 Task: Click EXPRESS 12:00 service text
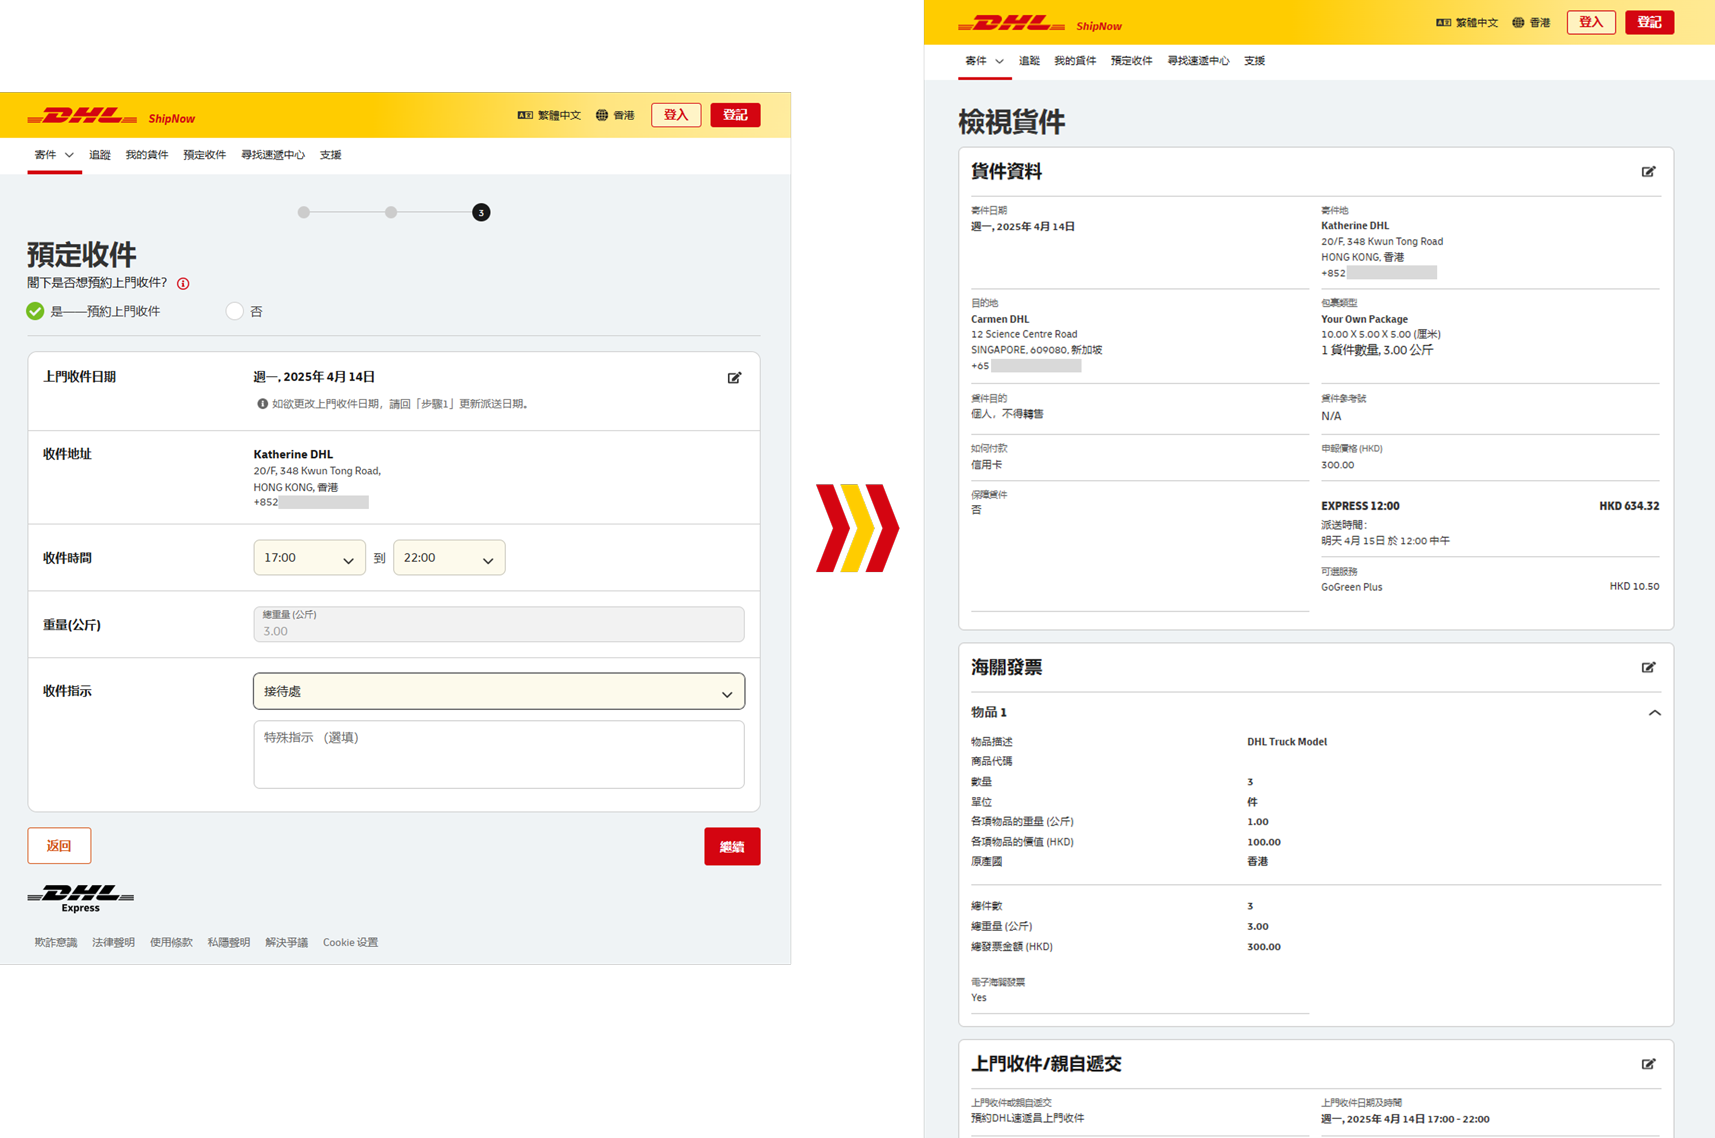click(1360, 506)
